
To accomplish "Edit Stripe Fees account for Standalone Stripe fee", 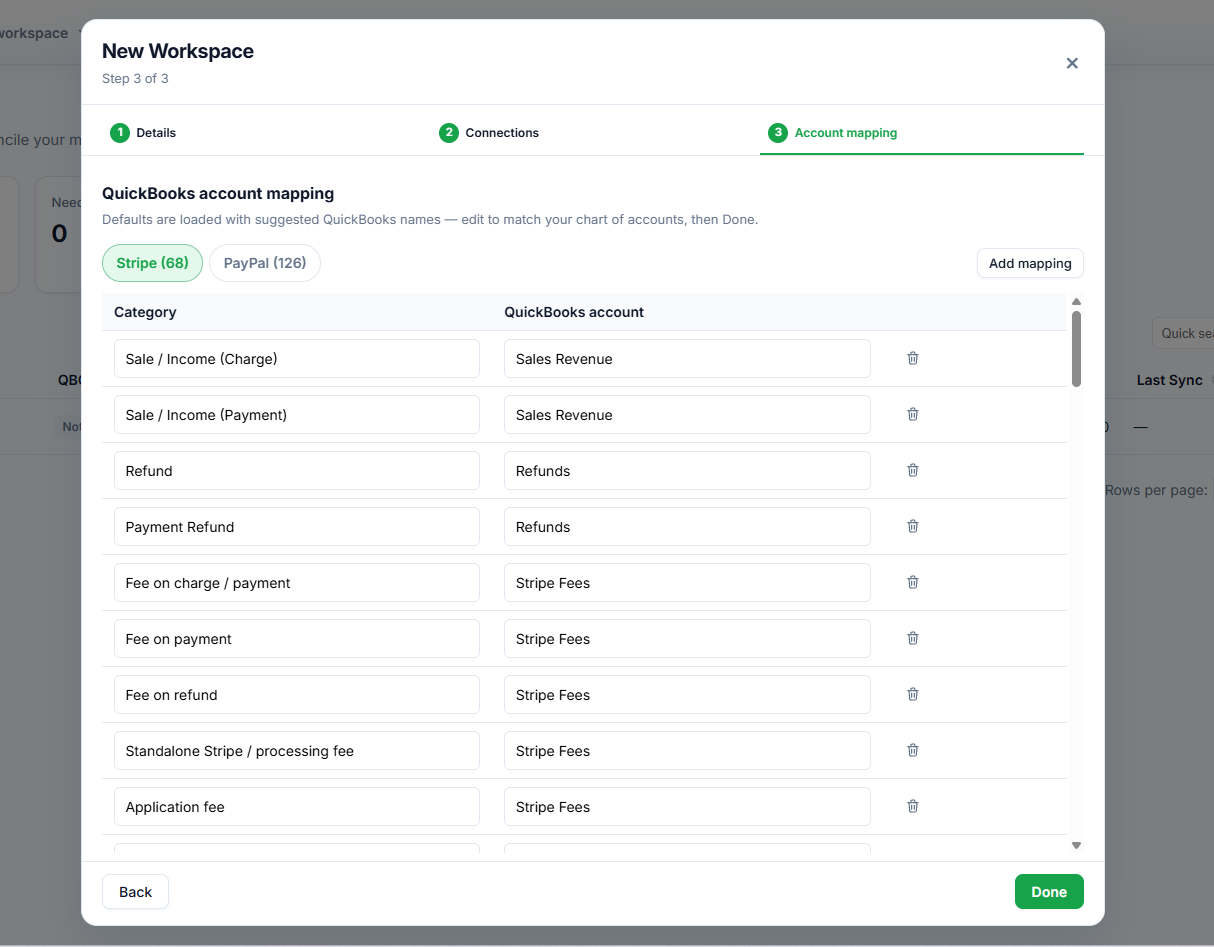I will [687, 751].
